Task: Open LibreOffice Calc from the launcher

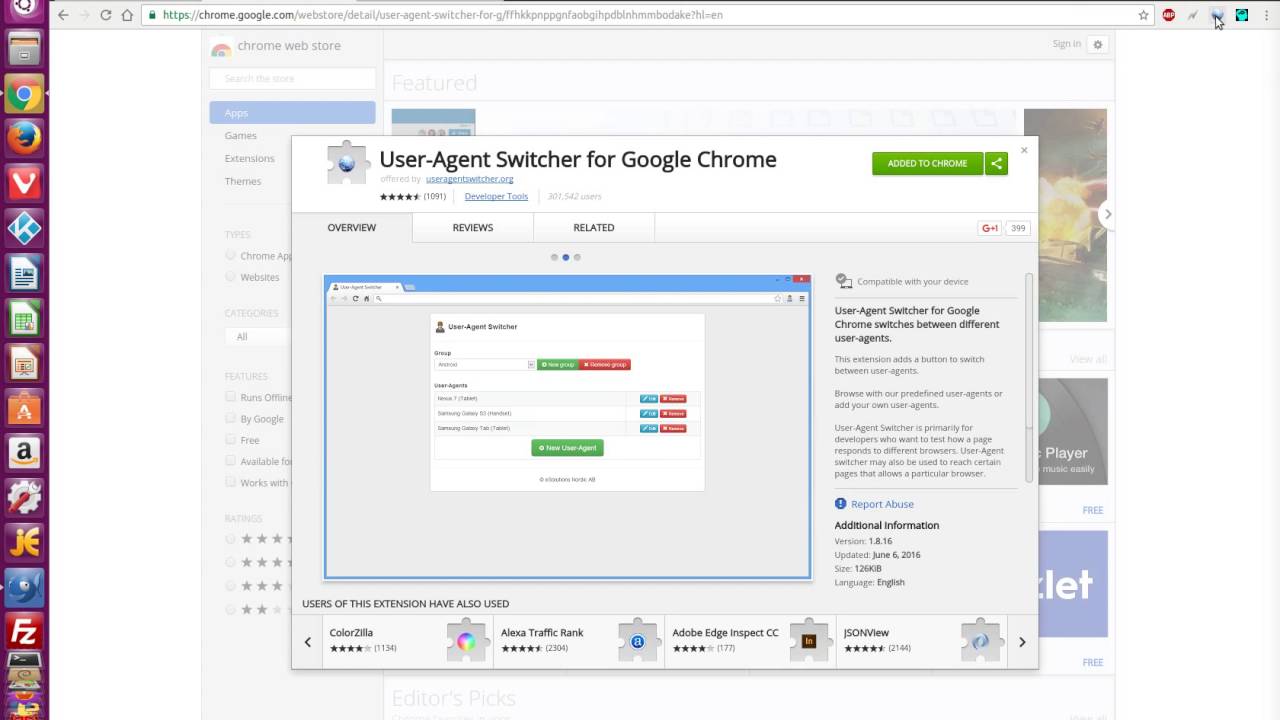Action: tap(24, 320)
